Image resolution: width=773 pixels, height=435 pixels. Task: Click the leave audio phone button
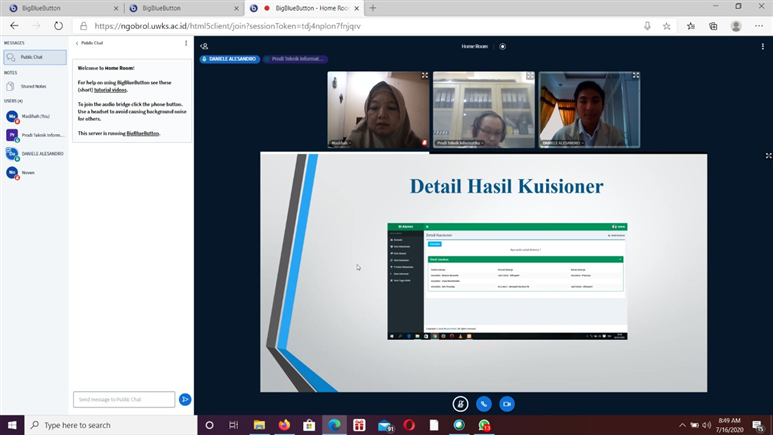484,404
